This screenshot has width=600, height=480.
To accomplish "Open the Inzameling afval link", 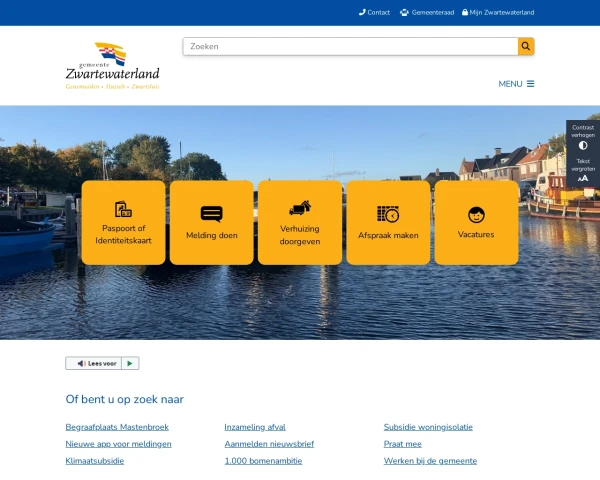I will [x=255, y=427].
